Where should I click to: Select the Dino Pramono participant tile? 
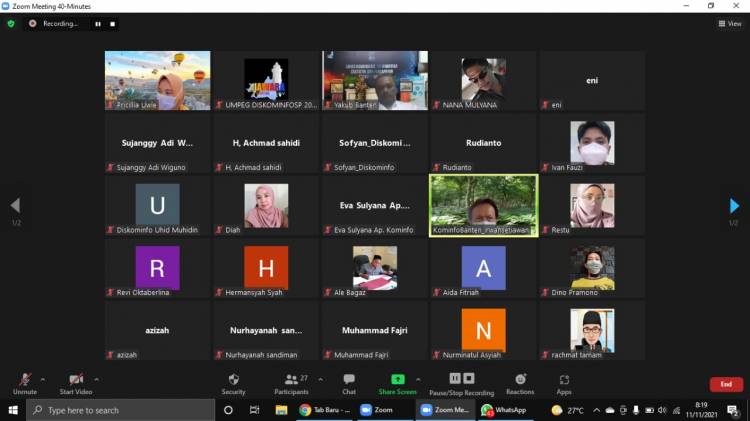pyautogui.click(x=592, y=268)
